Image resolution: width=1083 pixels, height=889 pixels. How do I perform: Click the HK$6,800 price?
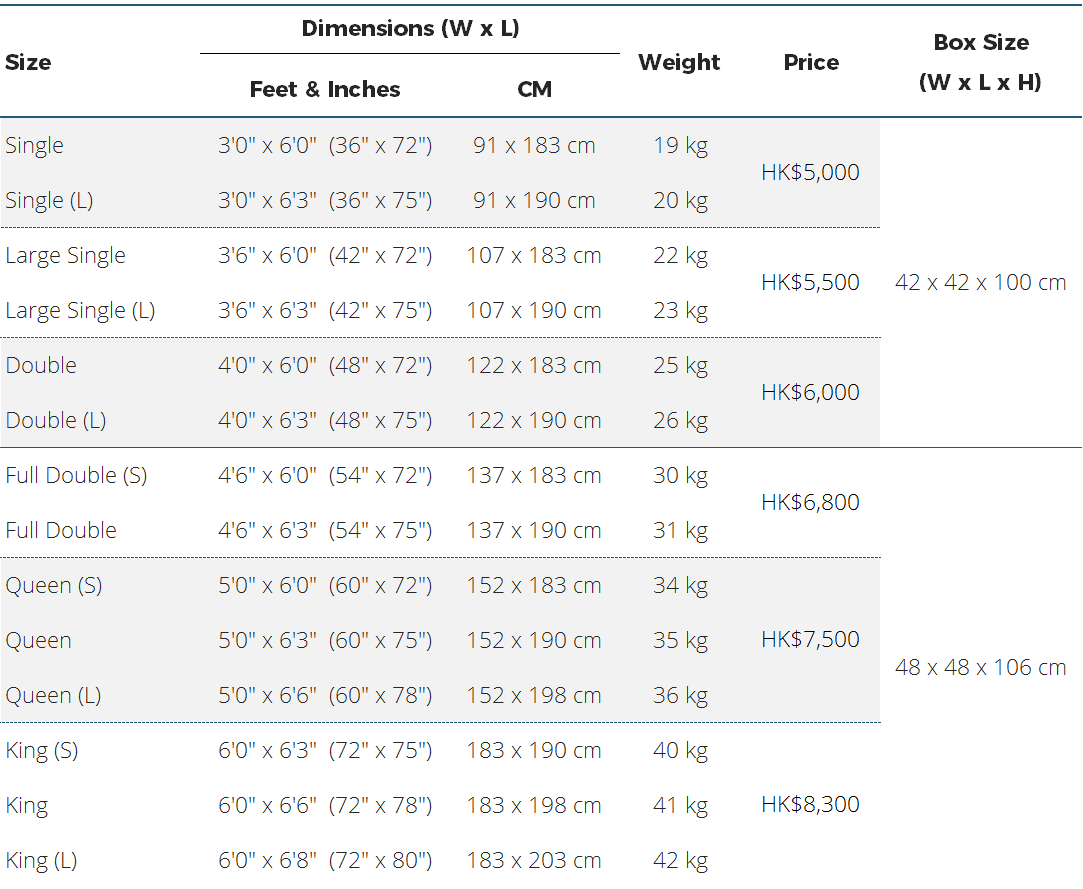point(810,502)
